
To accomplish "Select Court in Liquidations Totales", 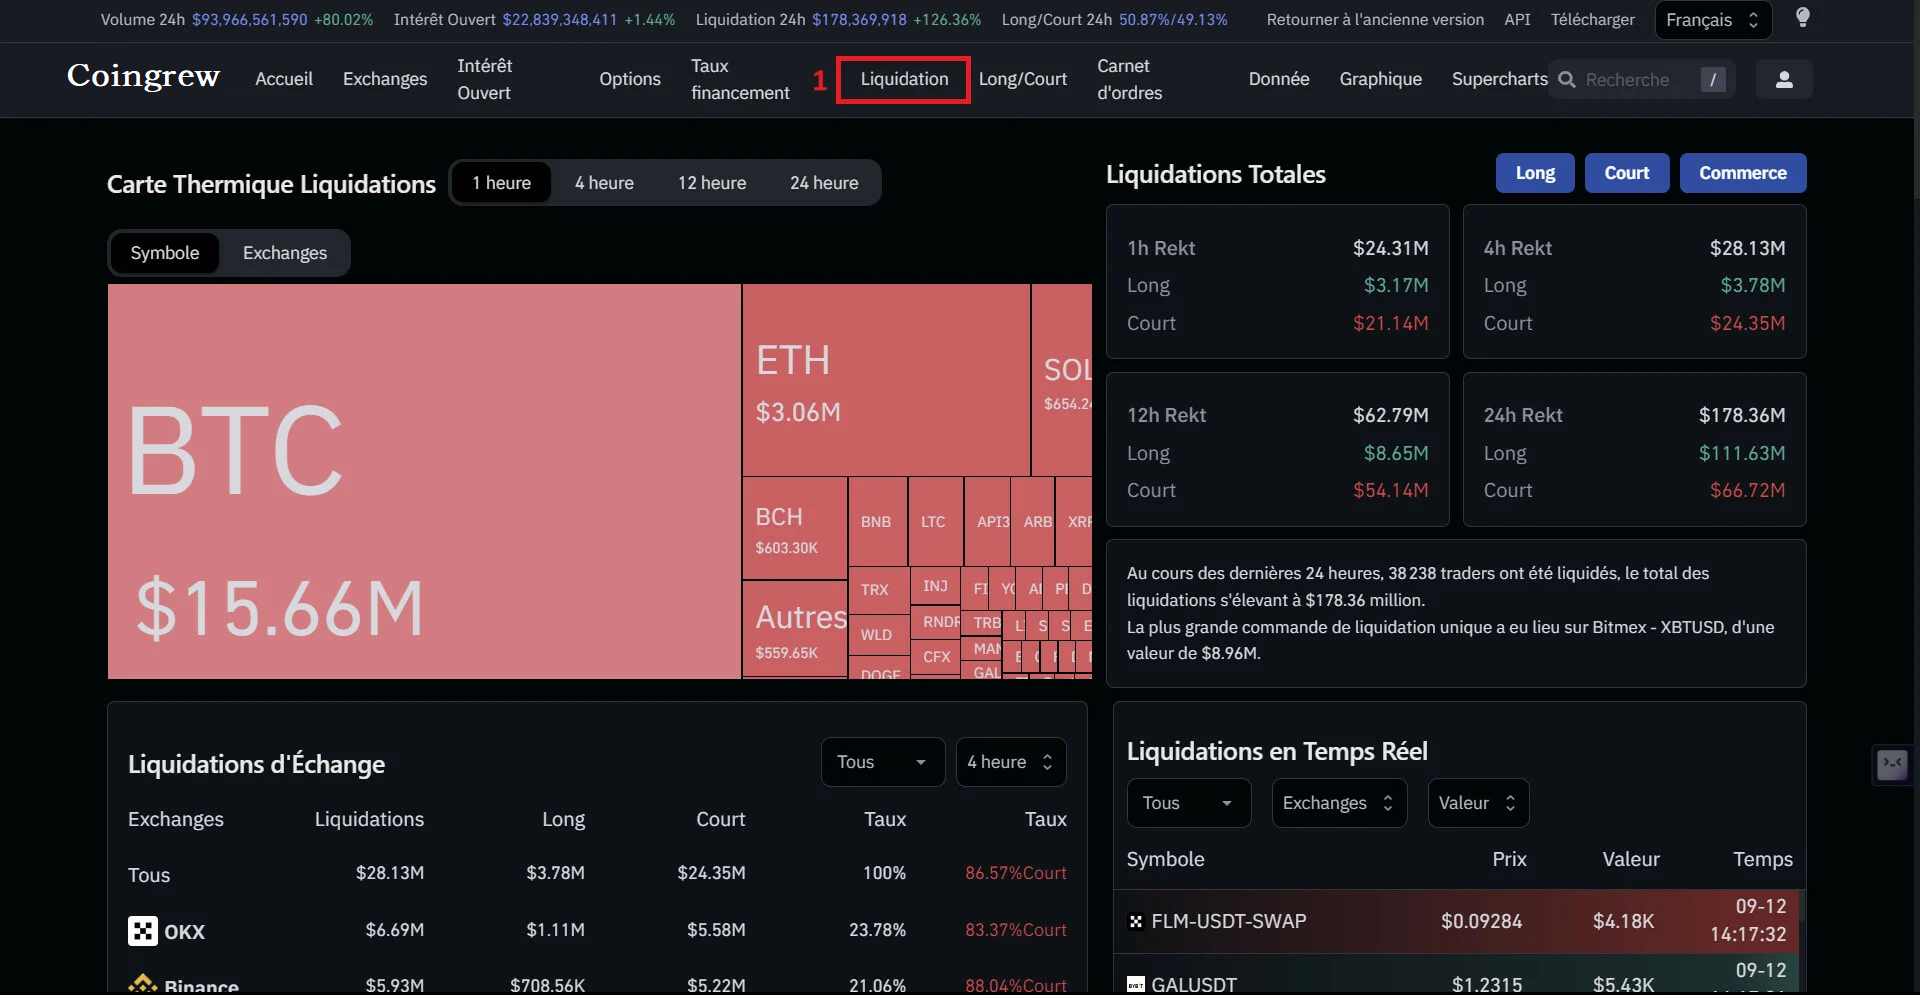I will coord(1626,172).
